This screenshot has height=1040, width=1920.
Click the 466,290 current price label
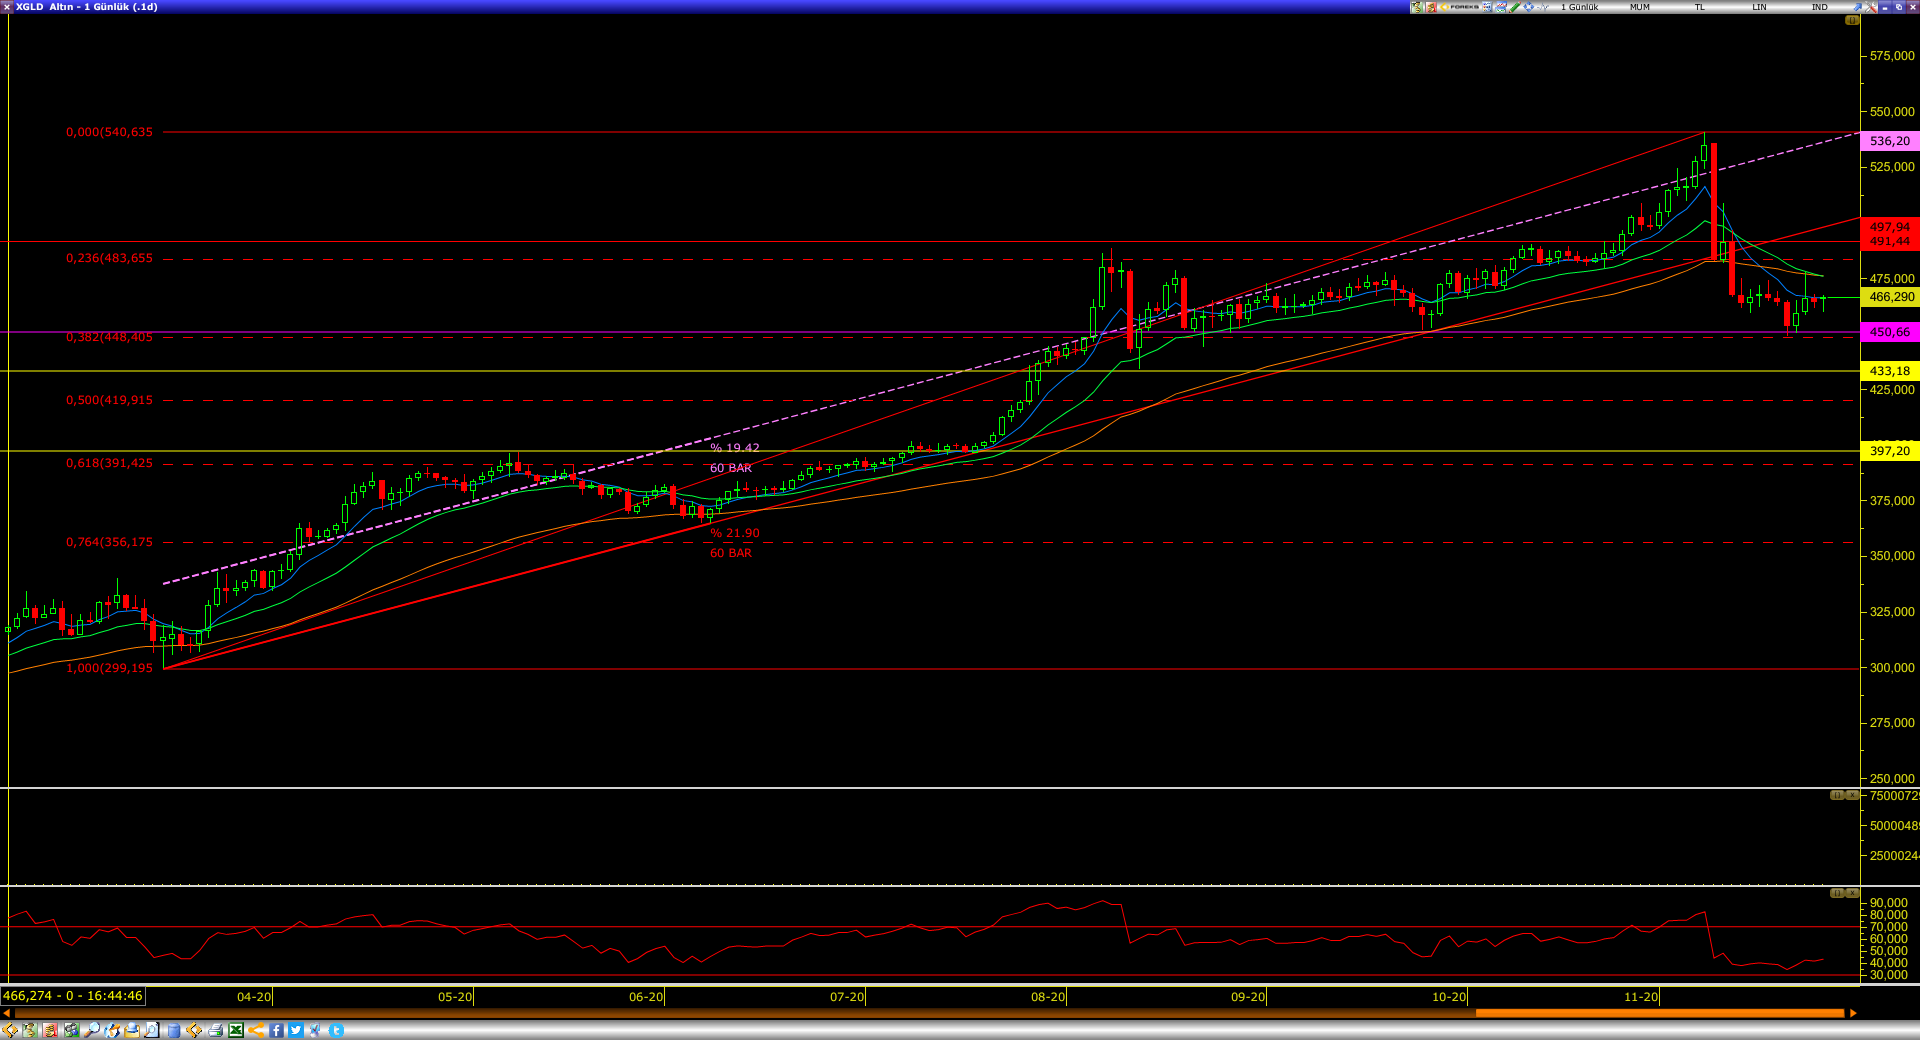(1890, 297)
